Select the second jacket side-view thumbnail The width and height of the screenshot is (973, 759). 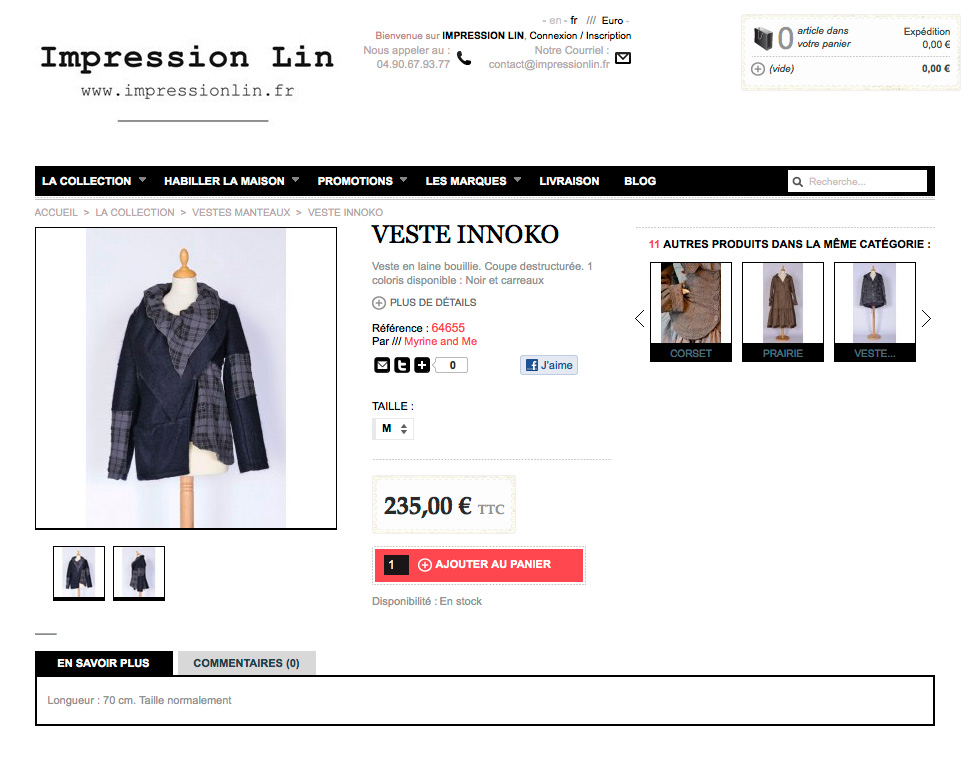click(139, 573)
